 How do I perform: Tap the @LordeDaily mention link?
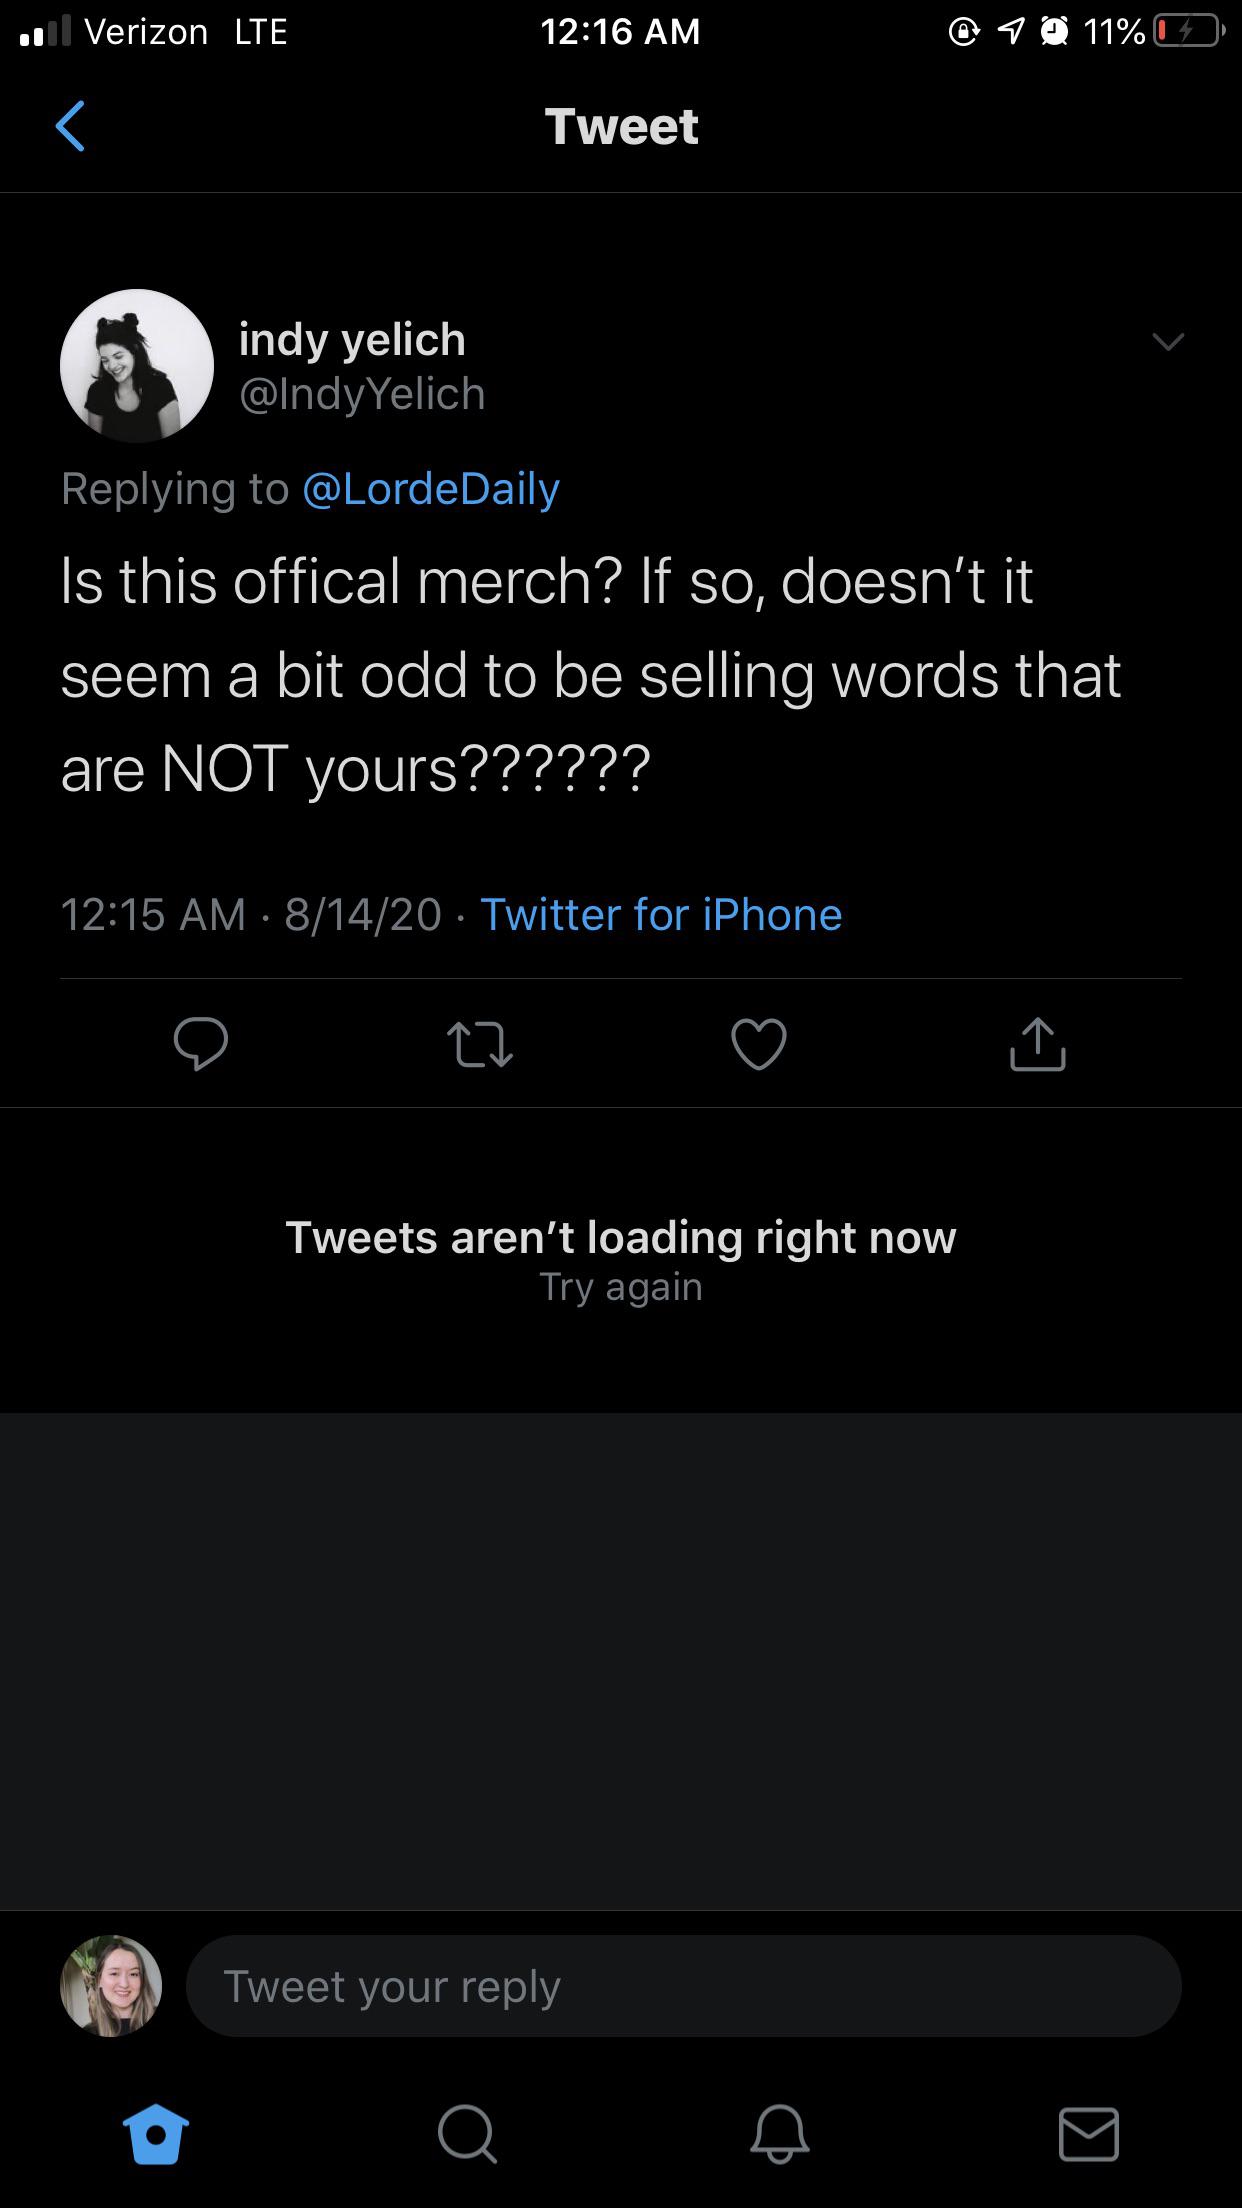[430, 489]
